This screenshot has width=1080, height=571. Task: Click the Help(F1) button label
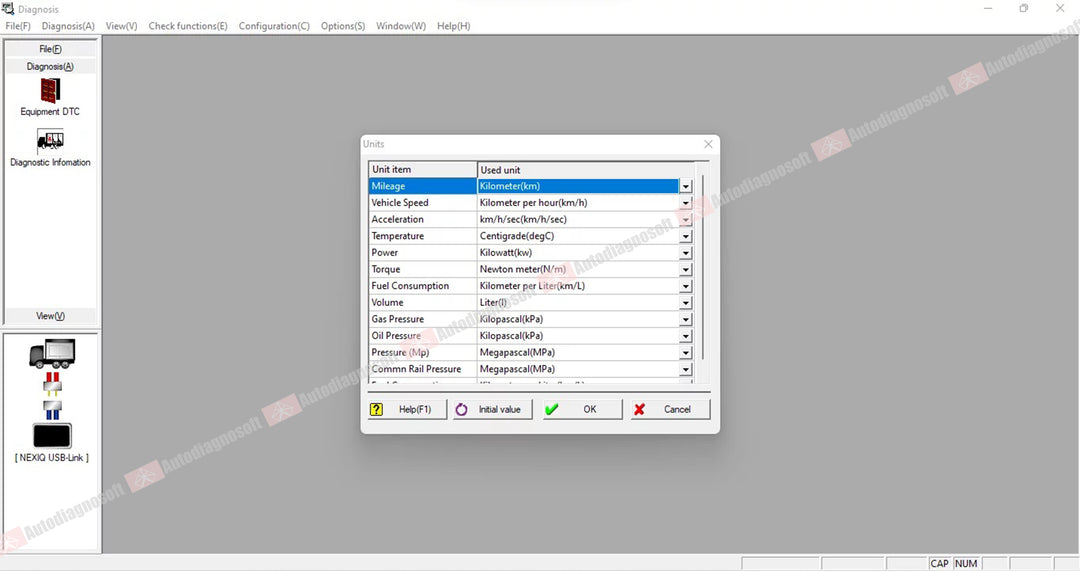415,409
